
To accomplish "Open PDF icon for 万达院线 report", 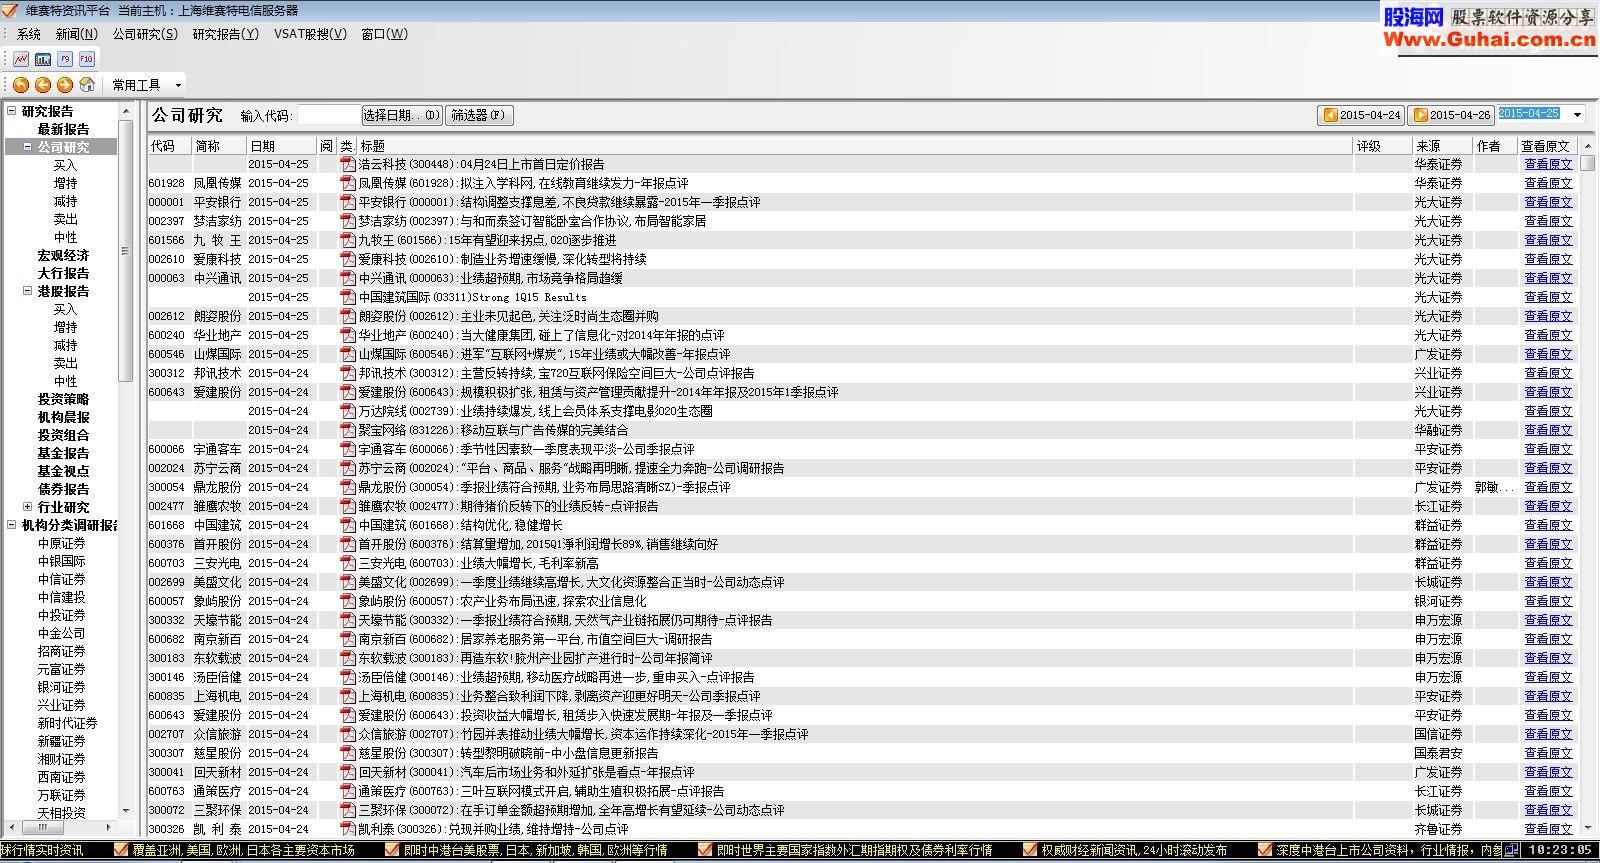I will tap(348, 411).
